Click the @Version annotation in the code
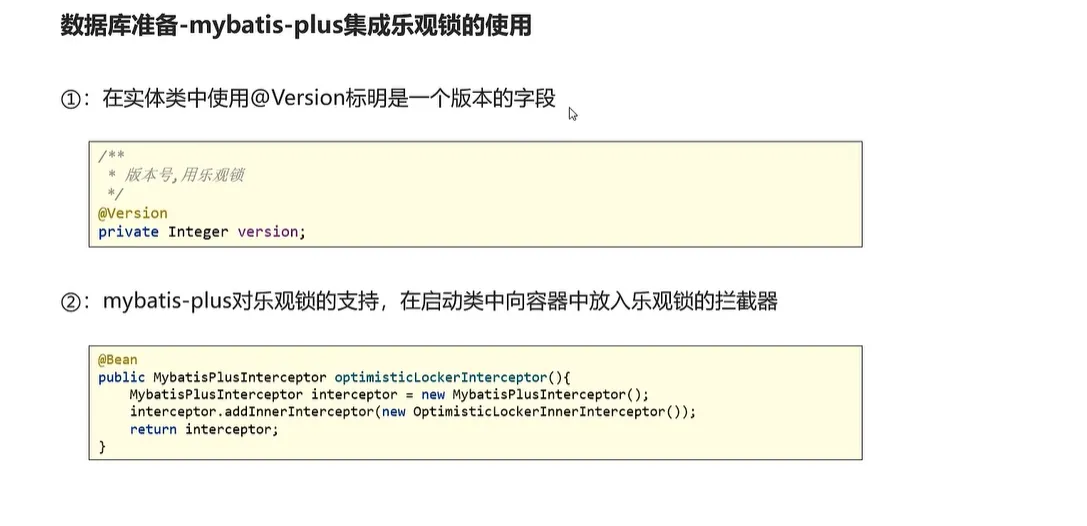 coord(132,213)
